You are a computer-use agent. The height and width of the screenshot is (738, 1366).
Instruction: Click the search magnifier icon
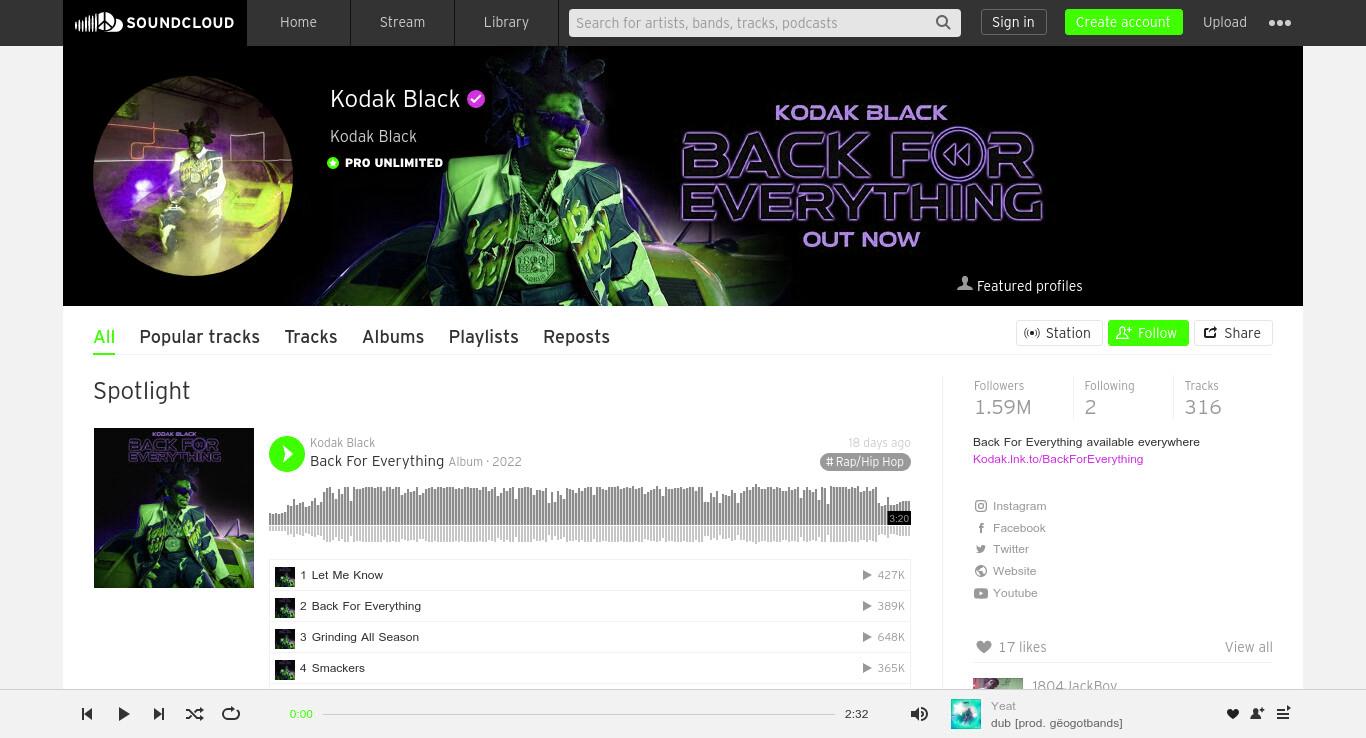(x=943, y=23)
